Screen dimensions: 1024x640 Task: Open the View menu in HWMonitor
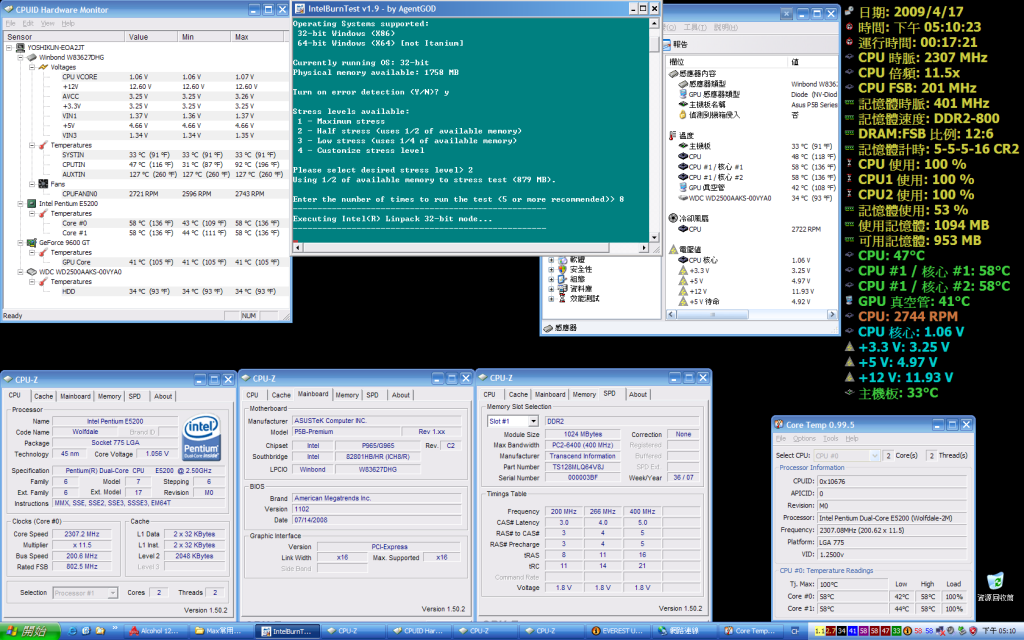(x=48, y=24)
